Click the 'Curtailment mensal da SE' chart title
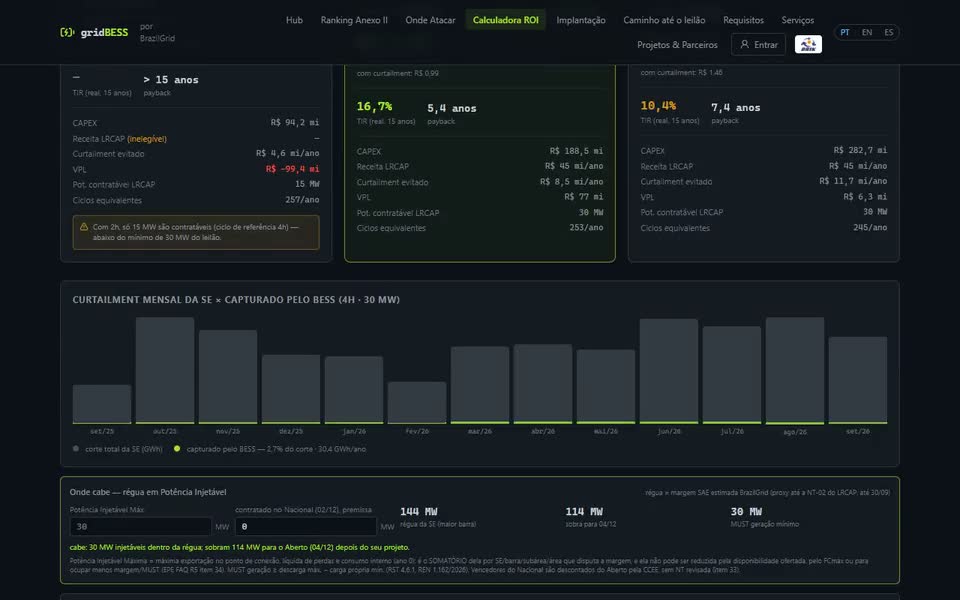 [236, 299]
